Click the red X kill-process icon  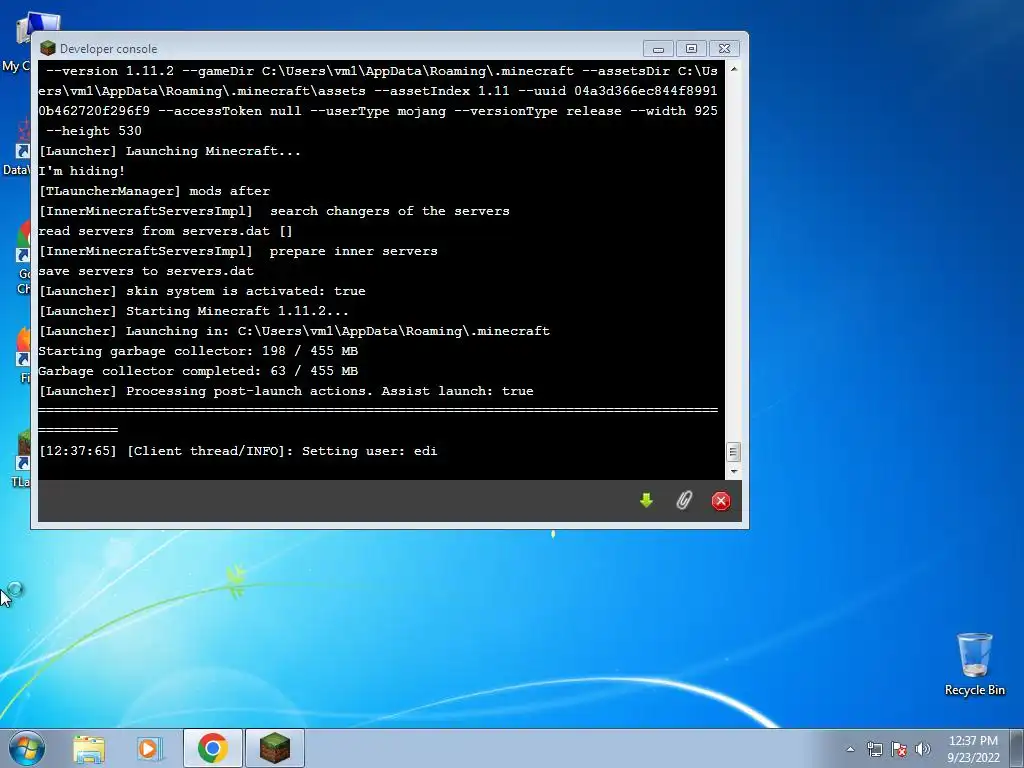pyautogui.click(x=721, y=501)
